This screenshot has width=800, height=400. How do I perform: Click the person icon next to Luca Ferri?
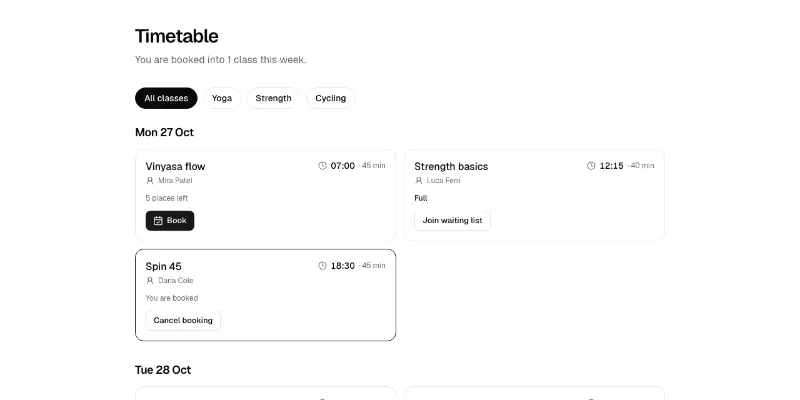[418, 181]
